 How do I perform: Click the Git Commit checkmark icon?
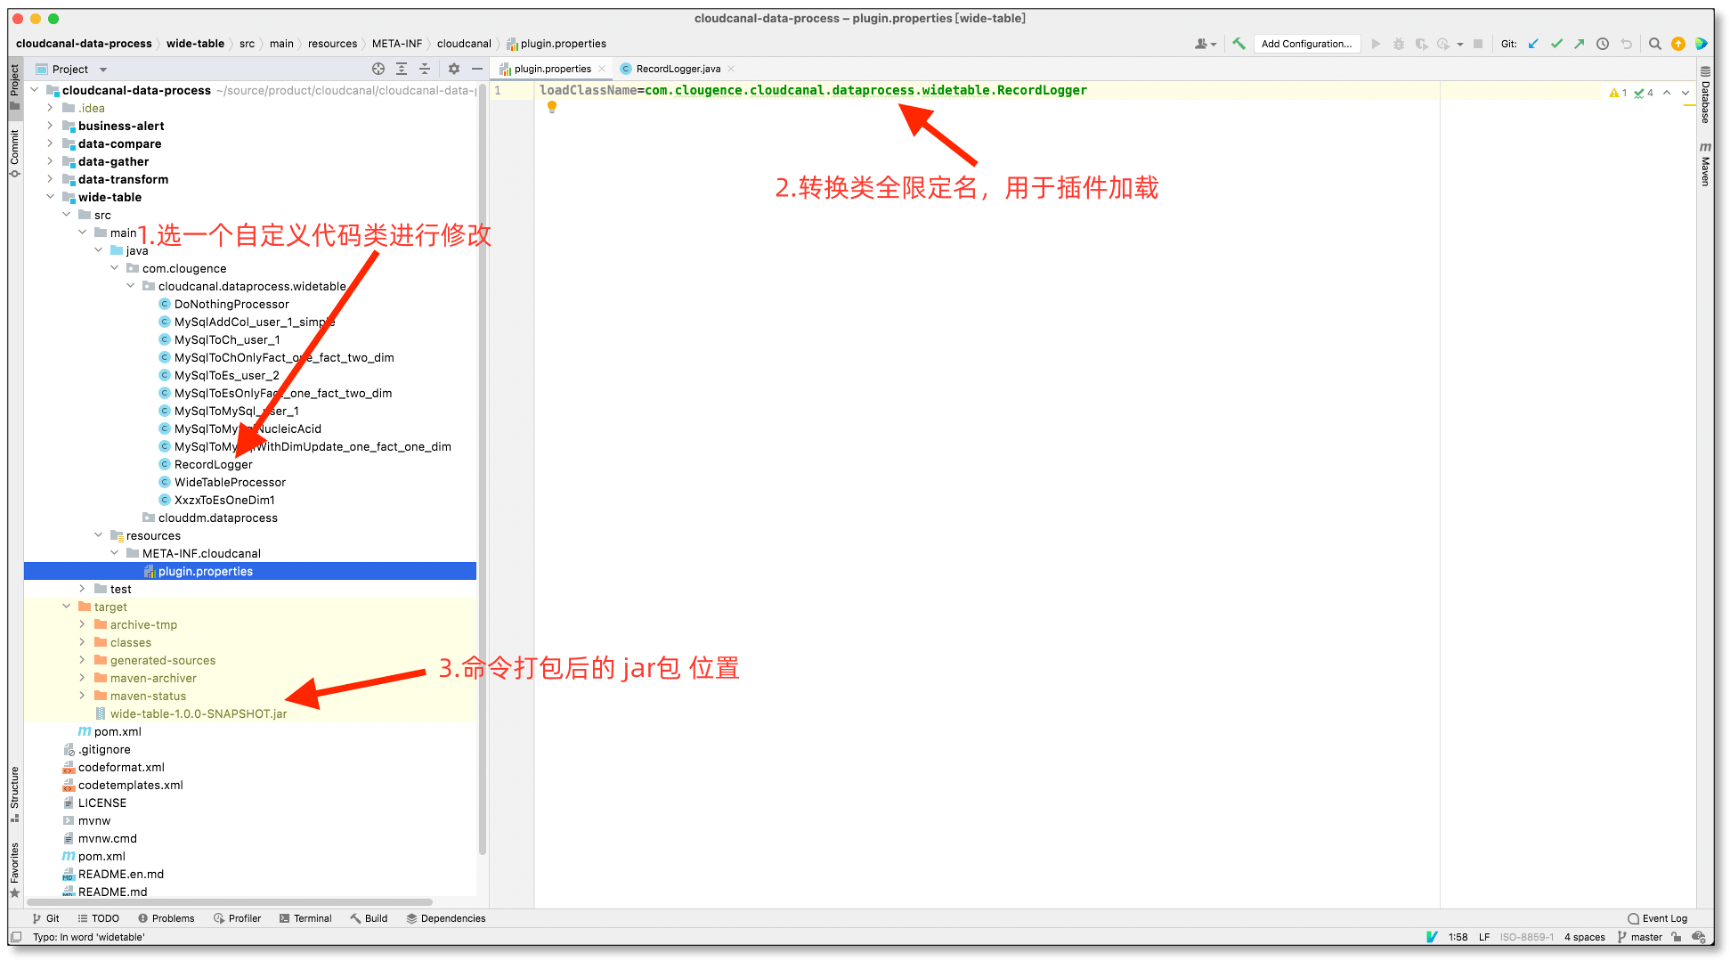1556,44
